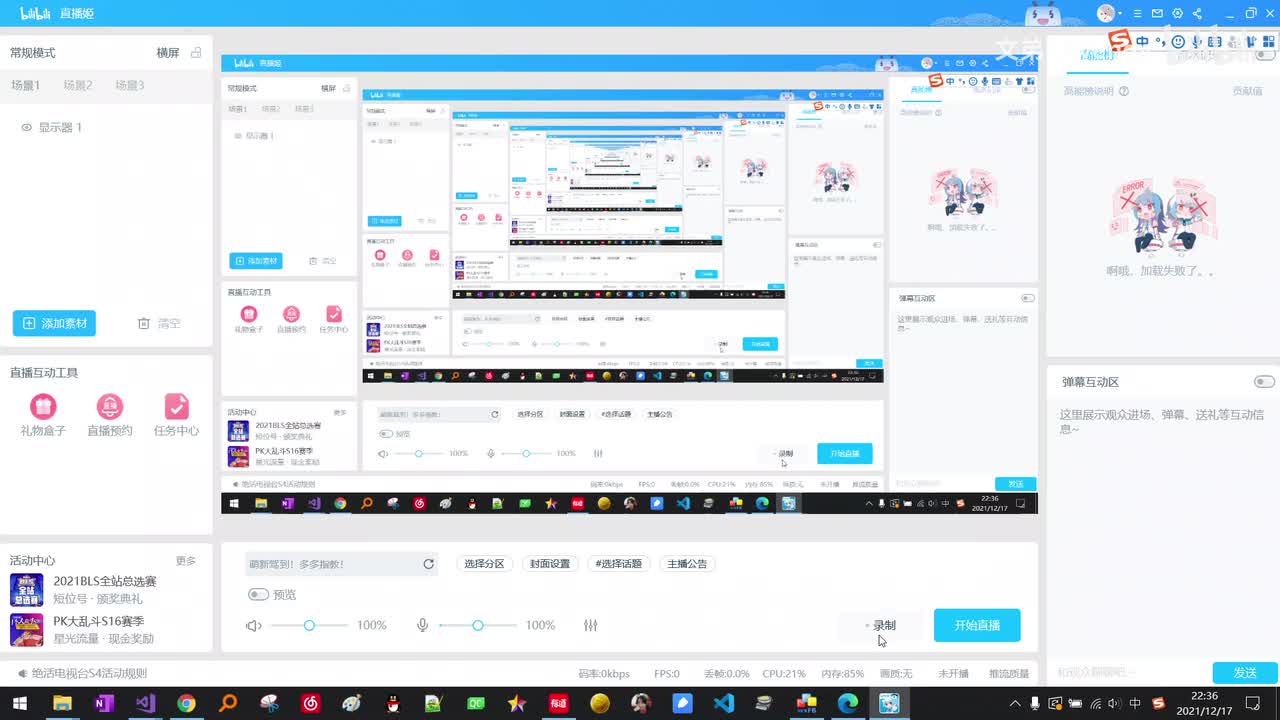This screenshot has height=720, width=1280.
Task: Open Sogou emoji smiley icon
Action: [1179, 41]
